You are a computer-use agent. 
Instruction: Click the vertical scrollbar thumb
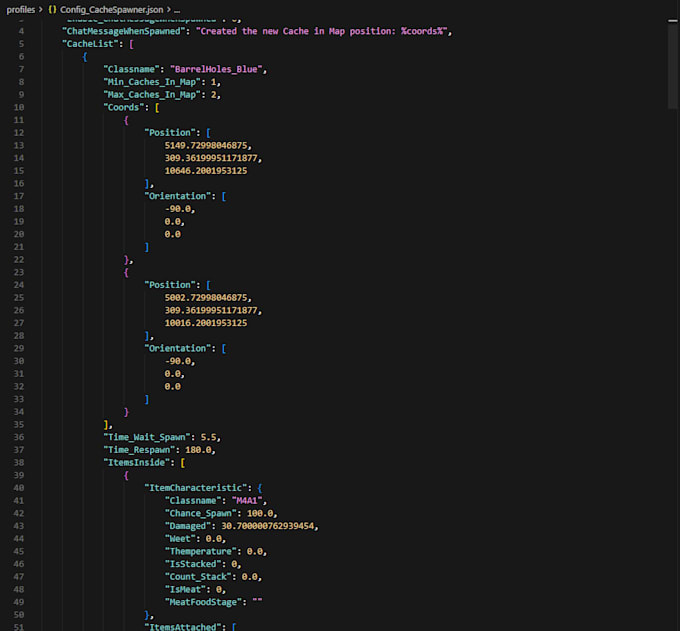tap(673, 65)
